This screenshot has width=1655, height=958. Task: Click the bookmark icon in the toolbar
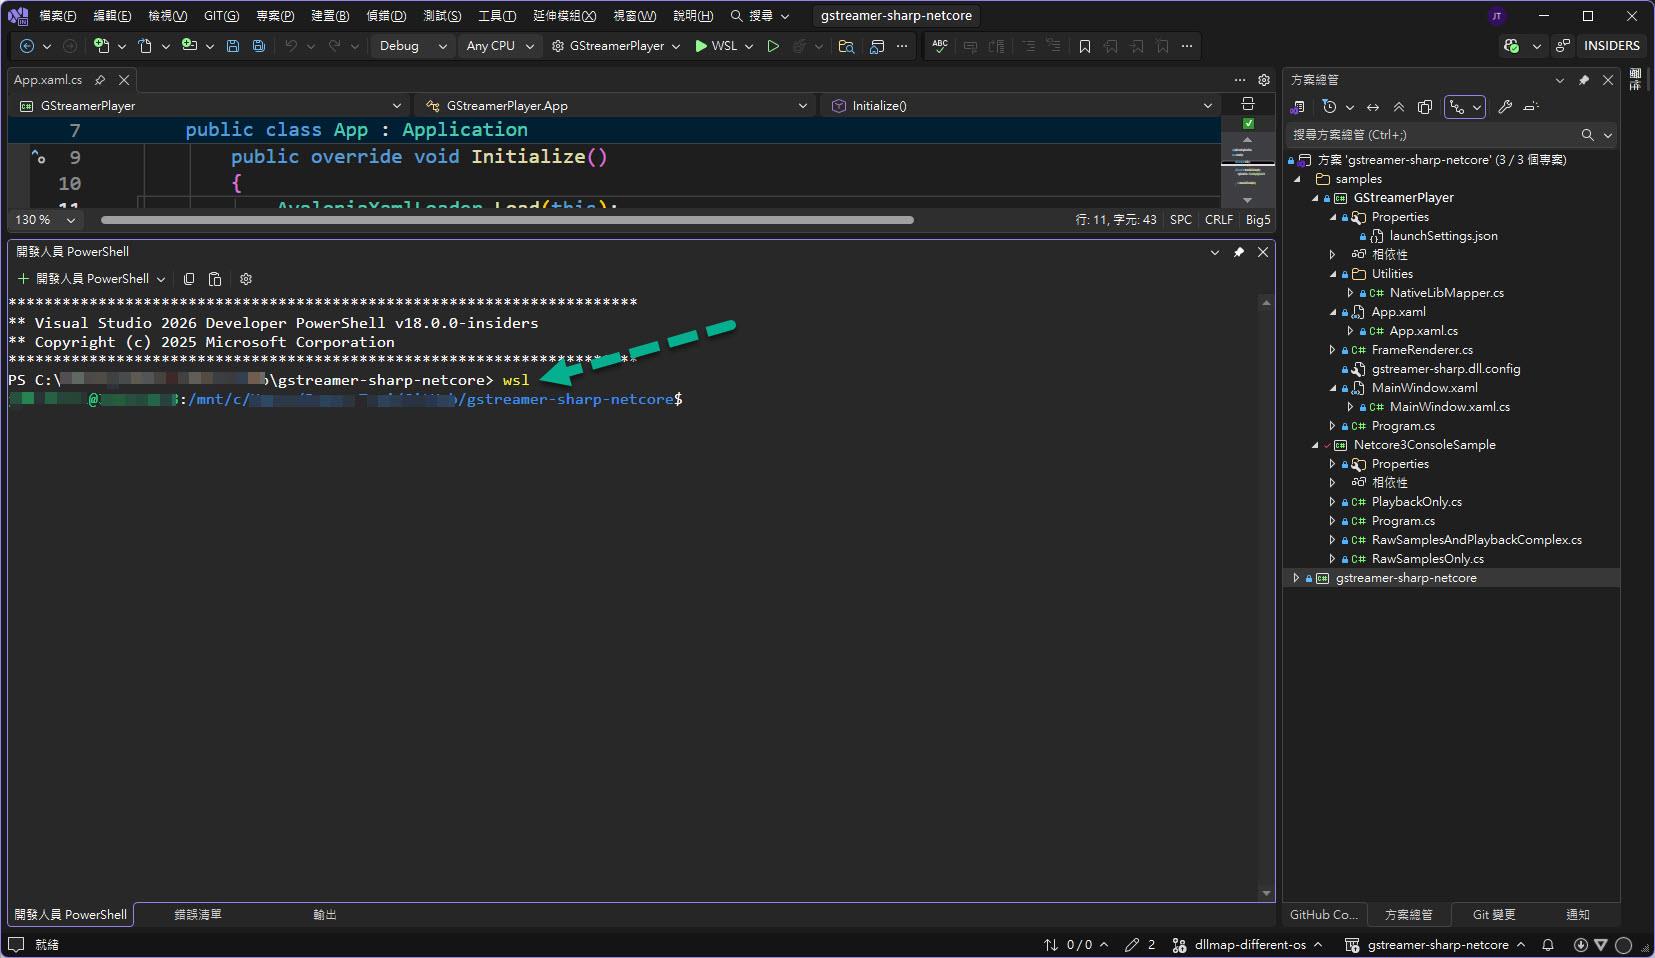1085,46
